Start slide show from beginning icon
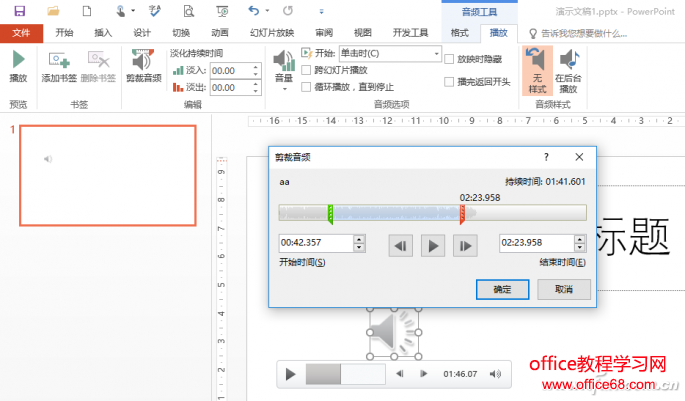685x401 pixels. 222,11
